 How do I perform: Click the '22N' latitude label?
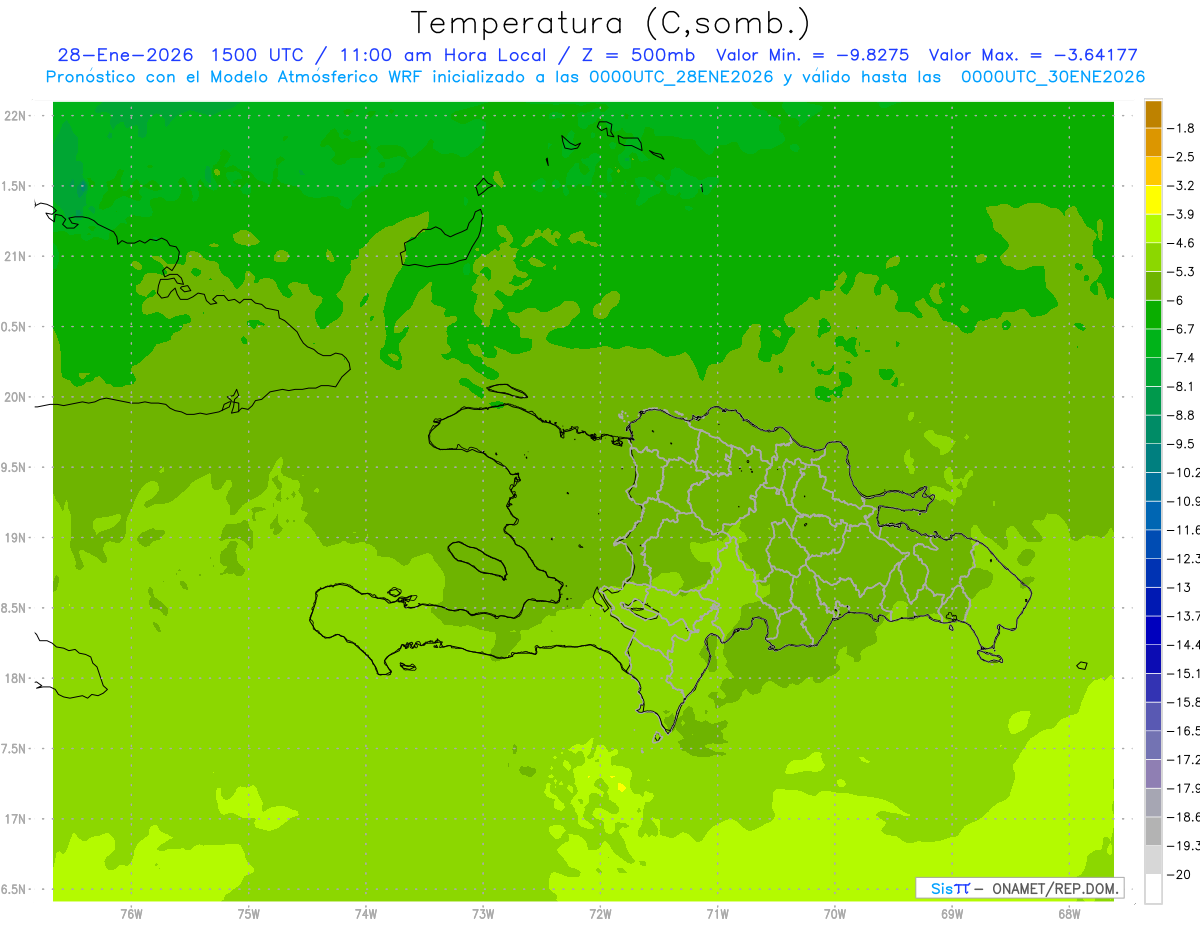(16, 116)
